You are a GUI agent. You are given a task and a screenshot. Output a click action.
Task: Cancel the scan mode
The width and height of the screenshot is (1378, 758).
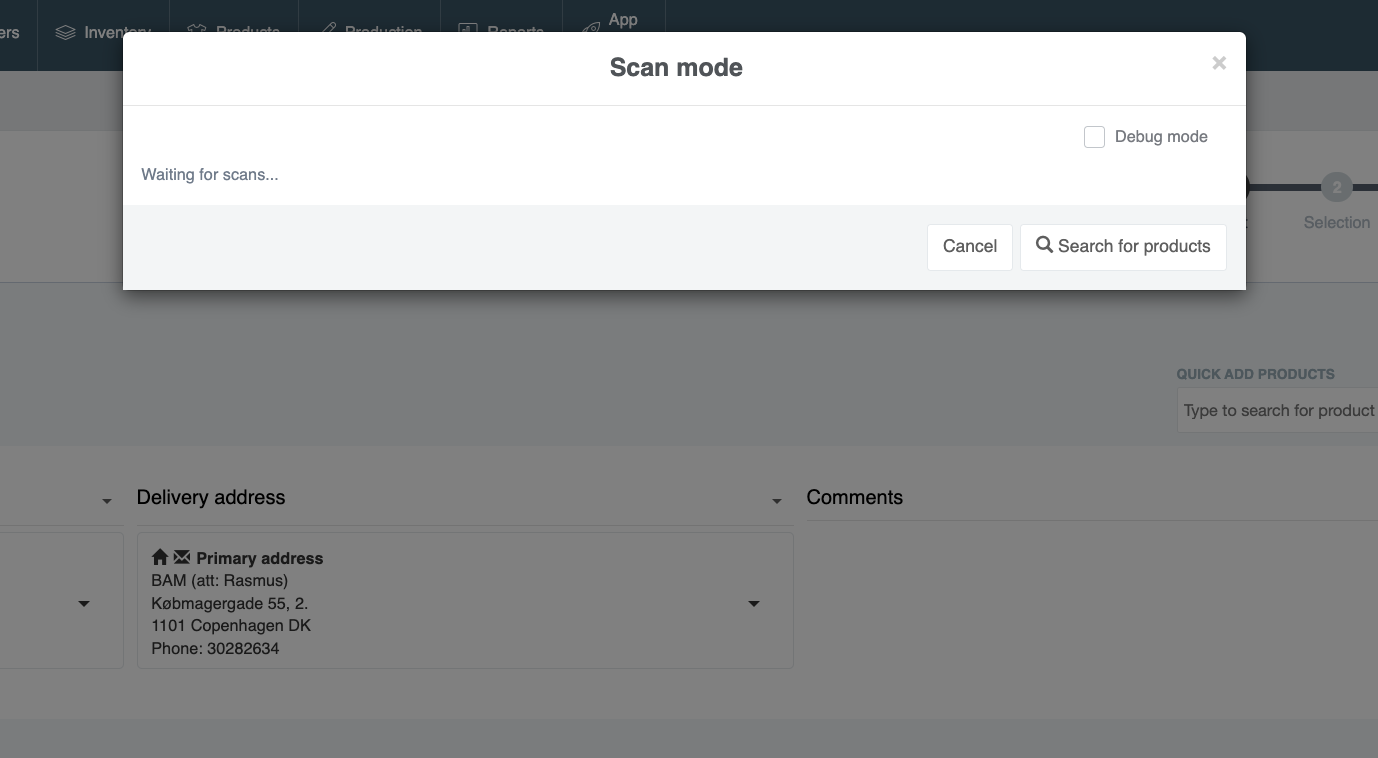(969, 246)
